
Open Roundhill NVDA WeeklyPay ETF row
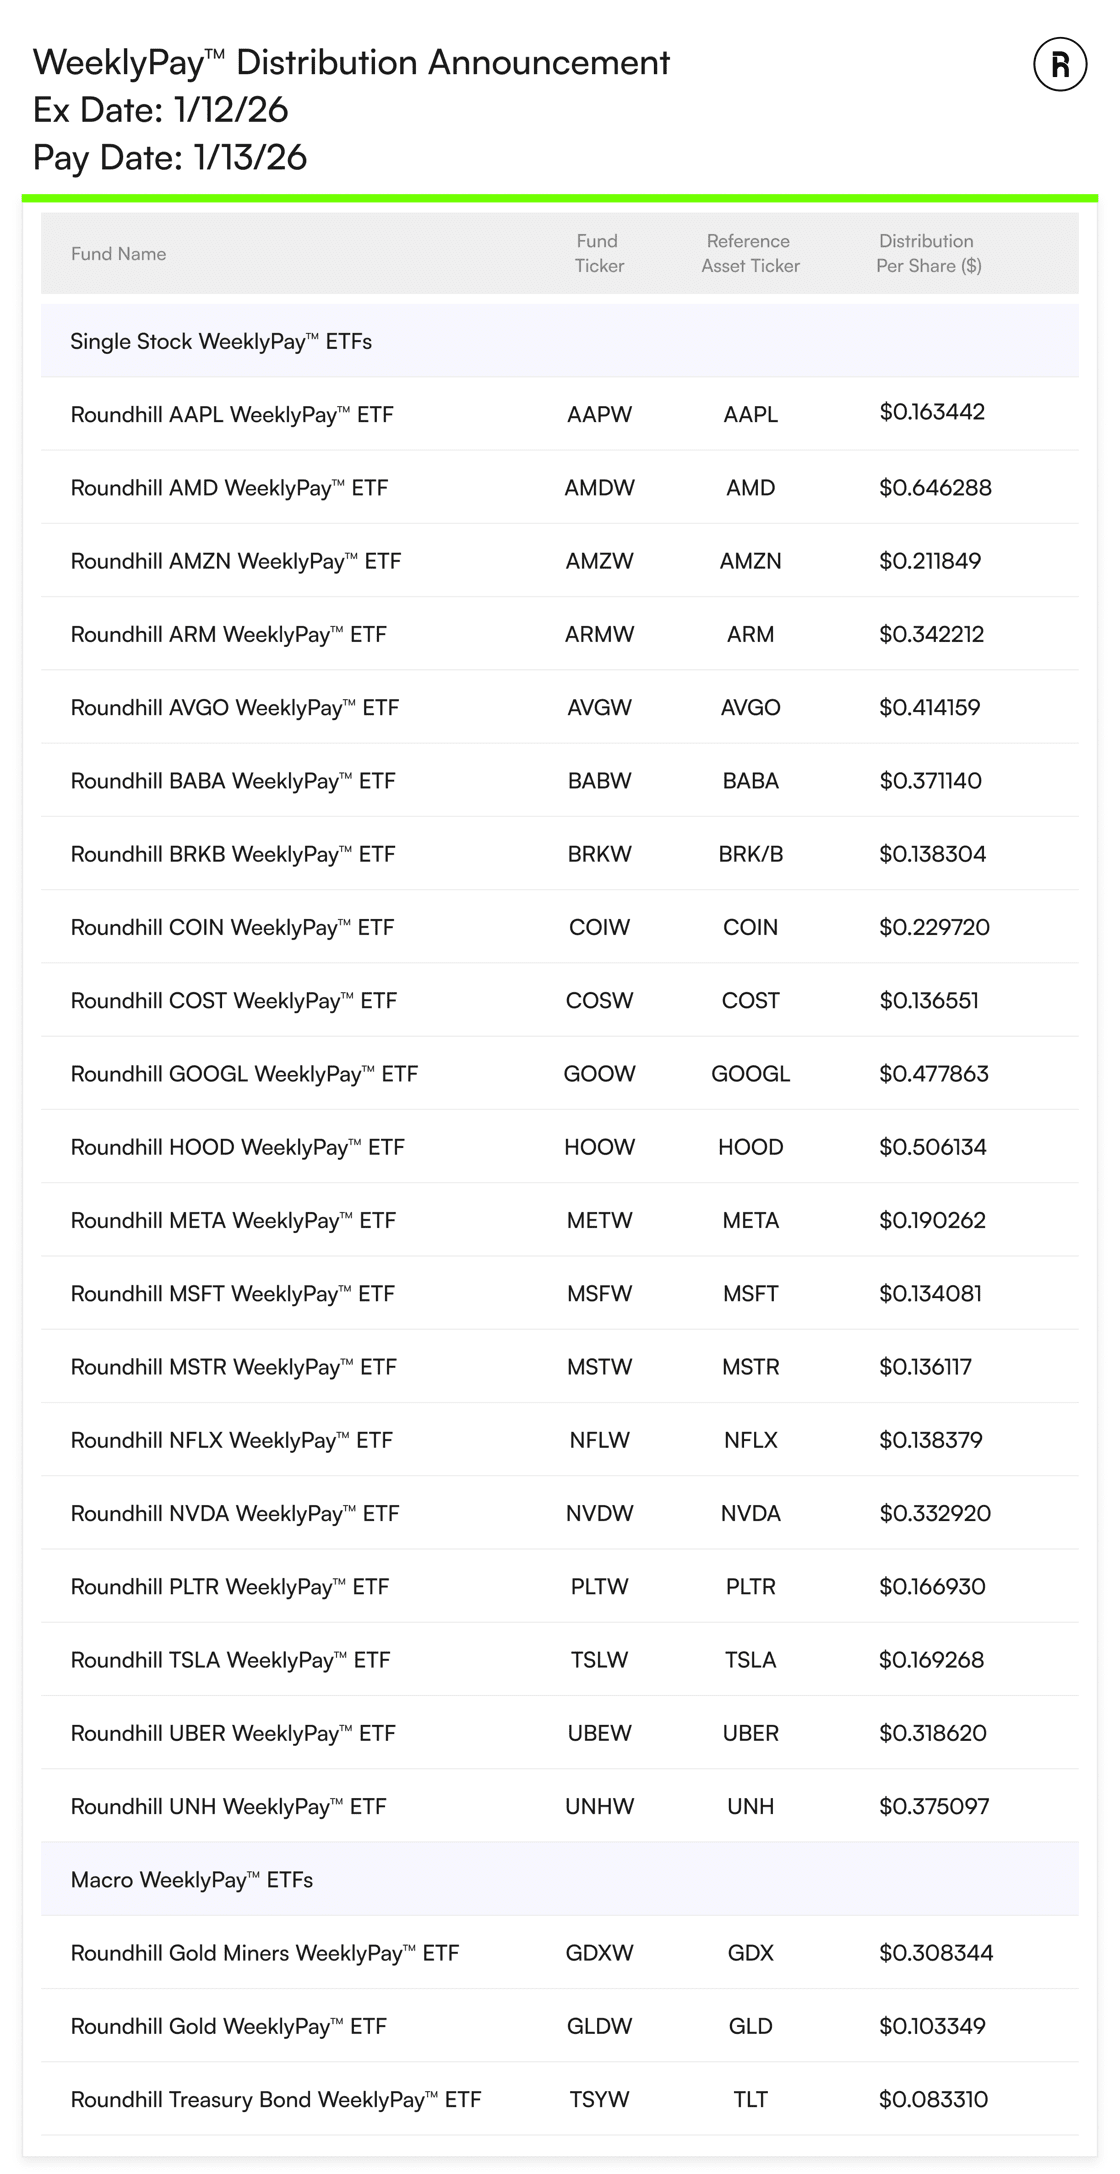coord(235,1514)
